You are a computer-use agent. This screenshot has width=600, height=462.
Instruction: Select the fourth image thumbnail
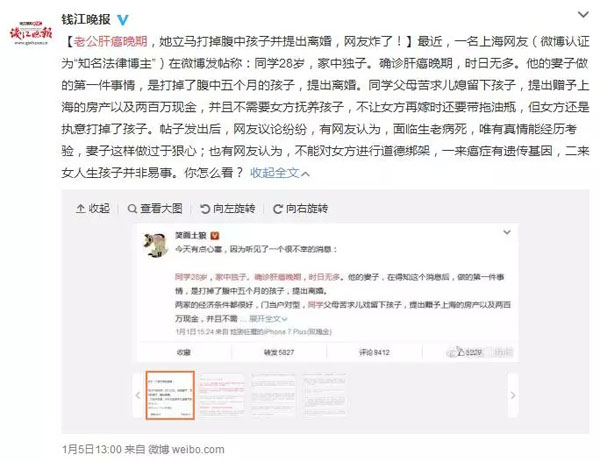point(325,395)
